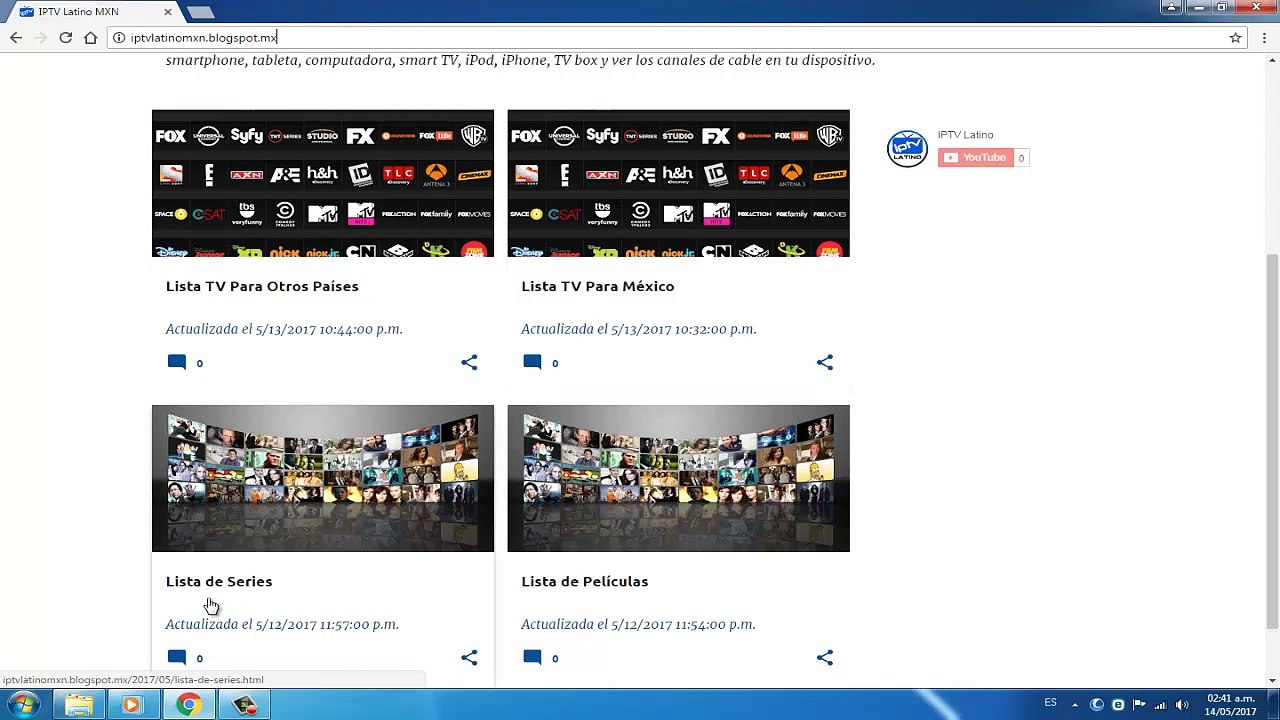Viewport: 1280px width, 720px height.
Task: Click the Chrome taskbar icon
Action: (x=188, y=705)
